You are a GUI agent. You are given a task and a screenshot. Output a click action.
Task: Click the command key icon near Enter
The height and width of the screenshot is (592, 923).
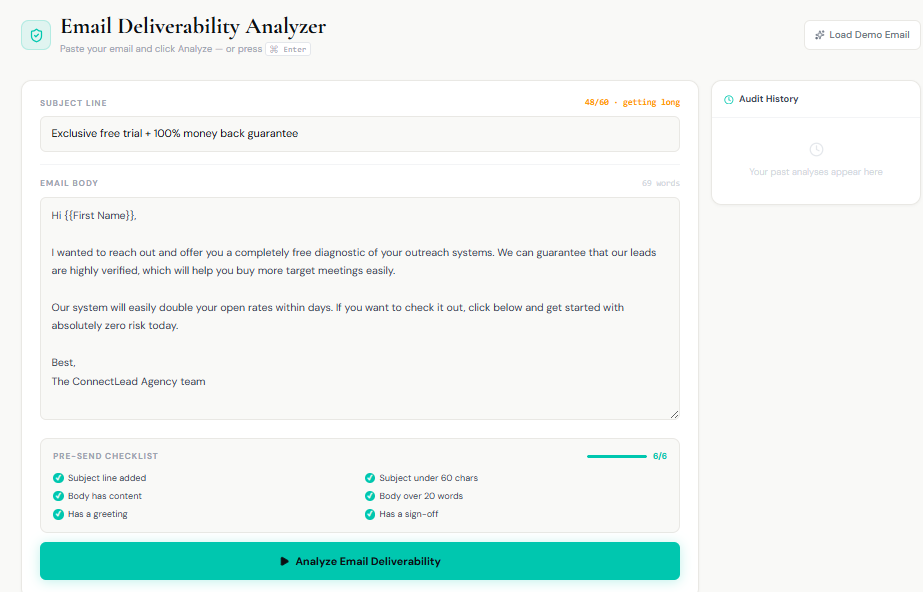coord(274,49)
